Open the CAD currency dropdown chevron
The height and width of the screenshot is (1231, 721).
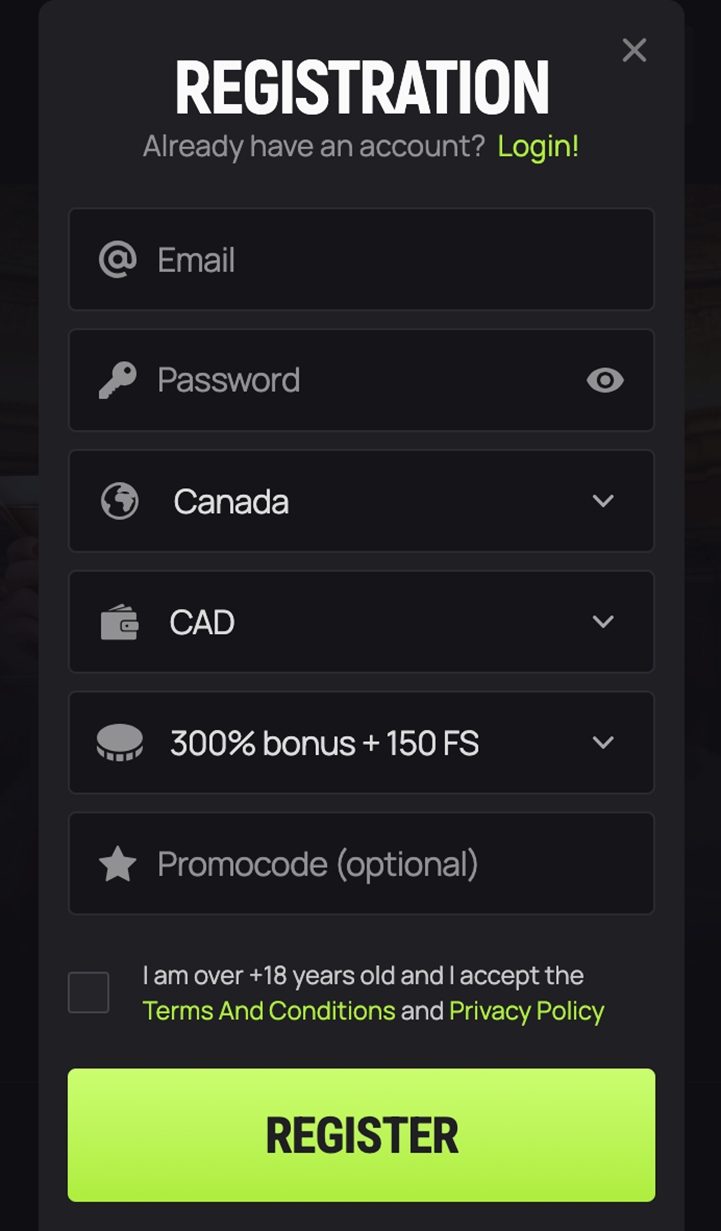pyautogui.click(x=603, y=622)
